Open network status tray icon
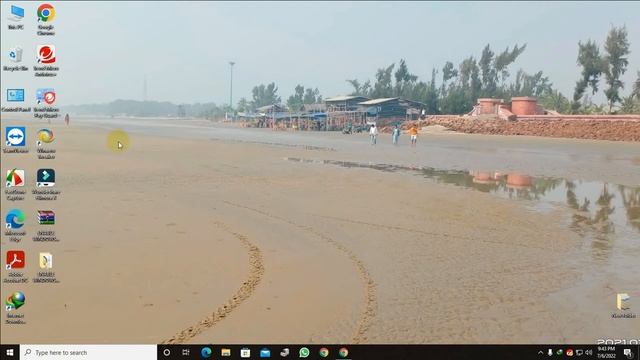The height and width of the screenshot is (360, 640). 579,352
